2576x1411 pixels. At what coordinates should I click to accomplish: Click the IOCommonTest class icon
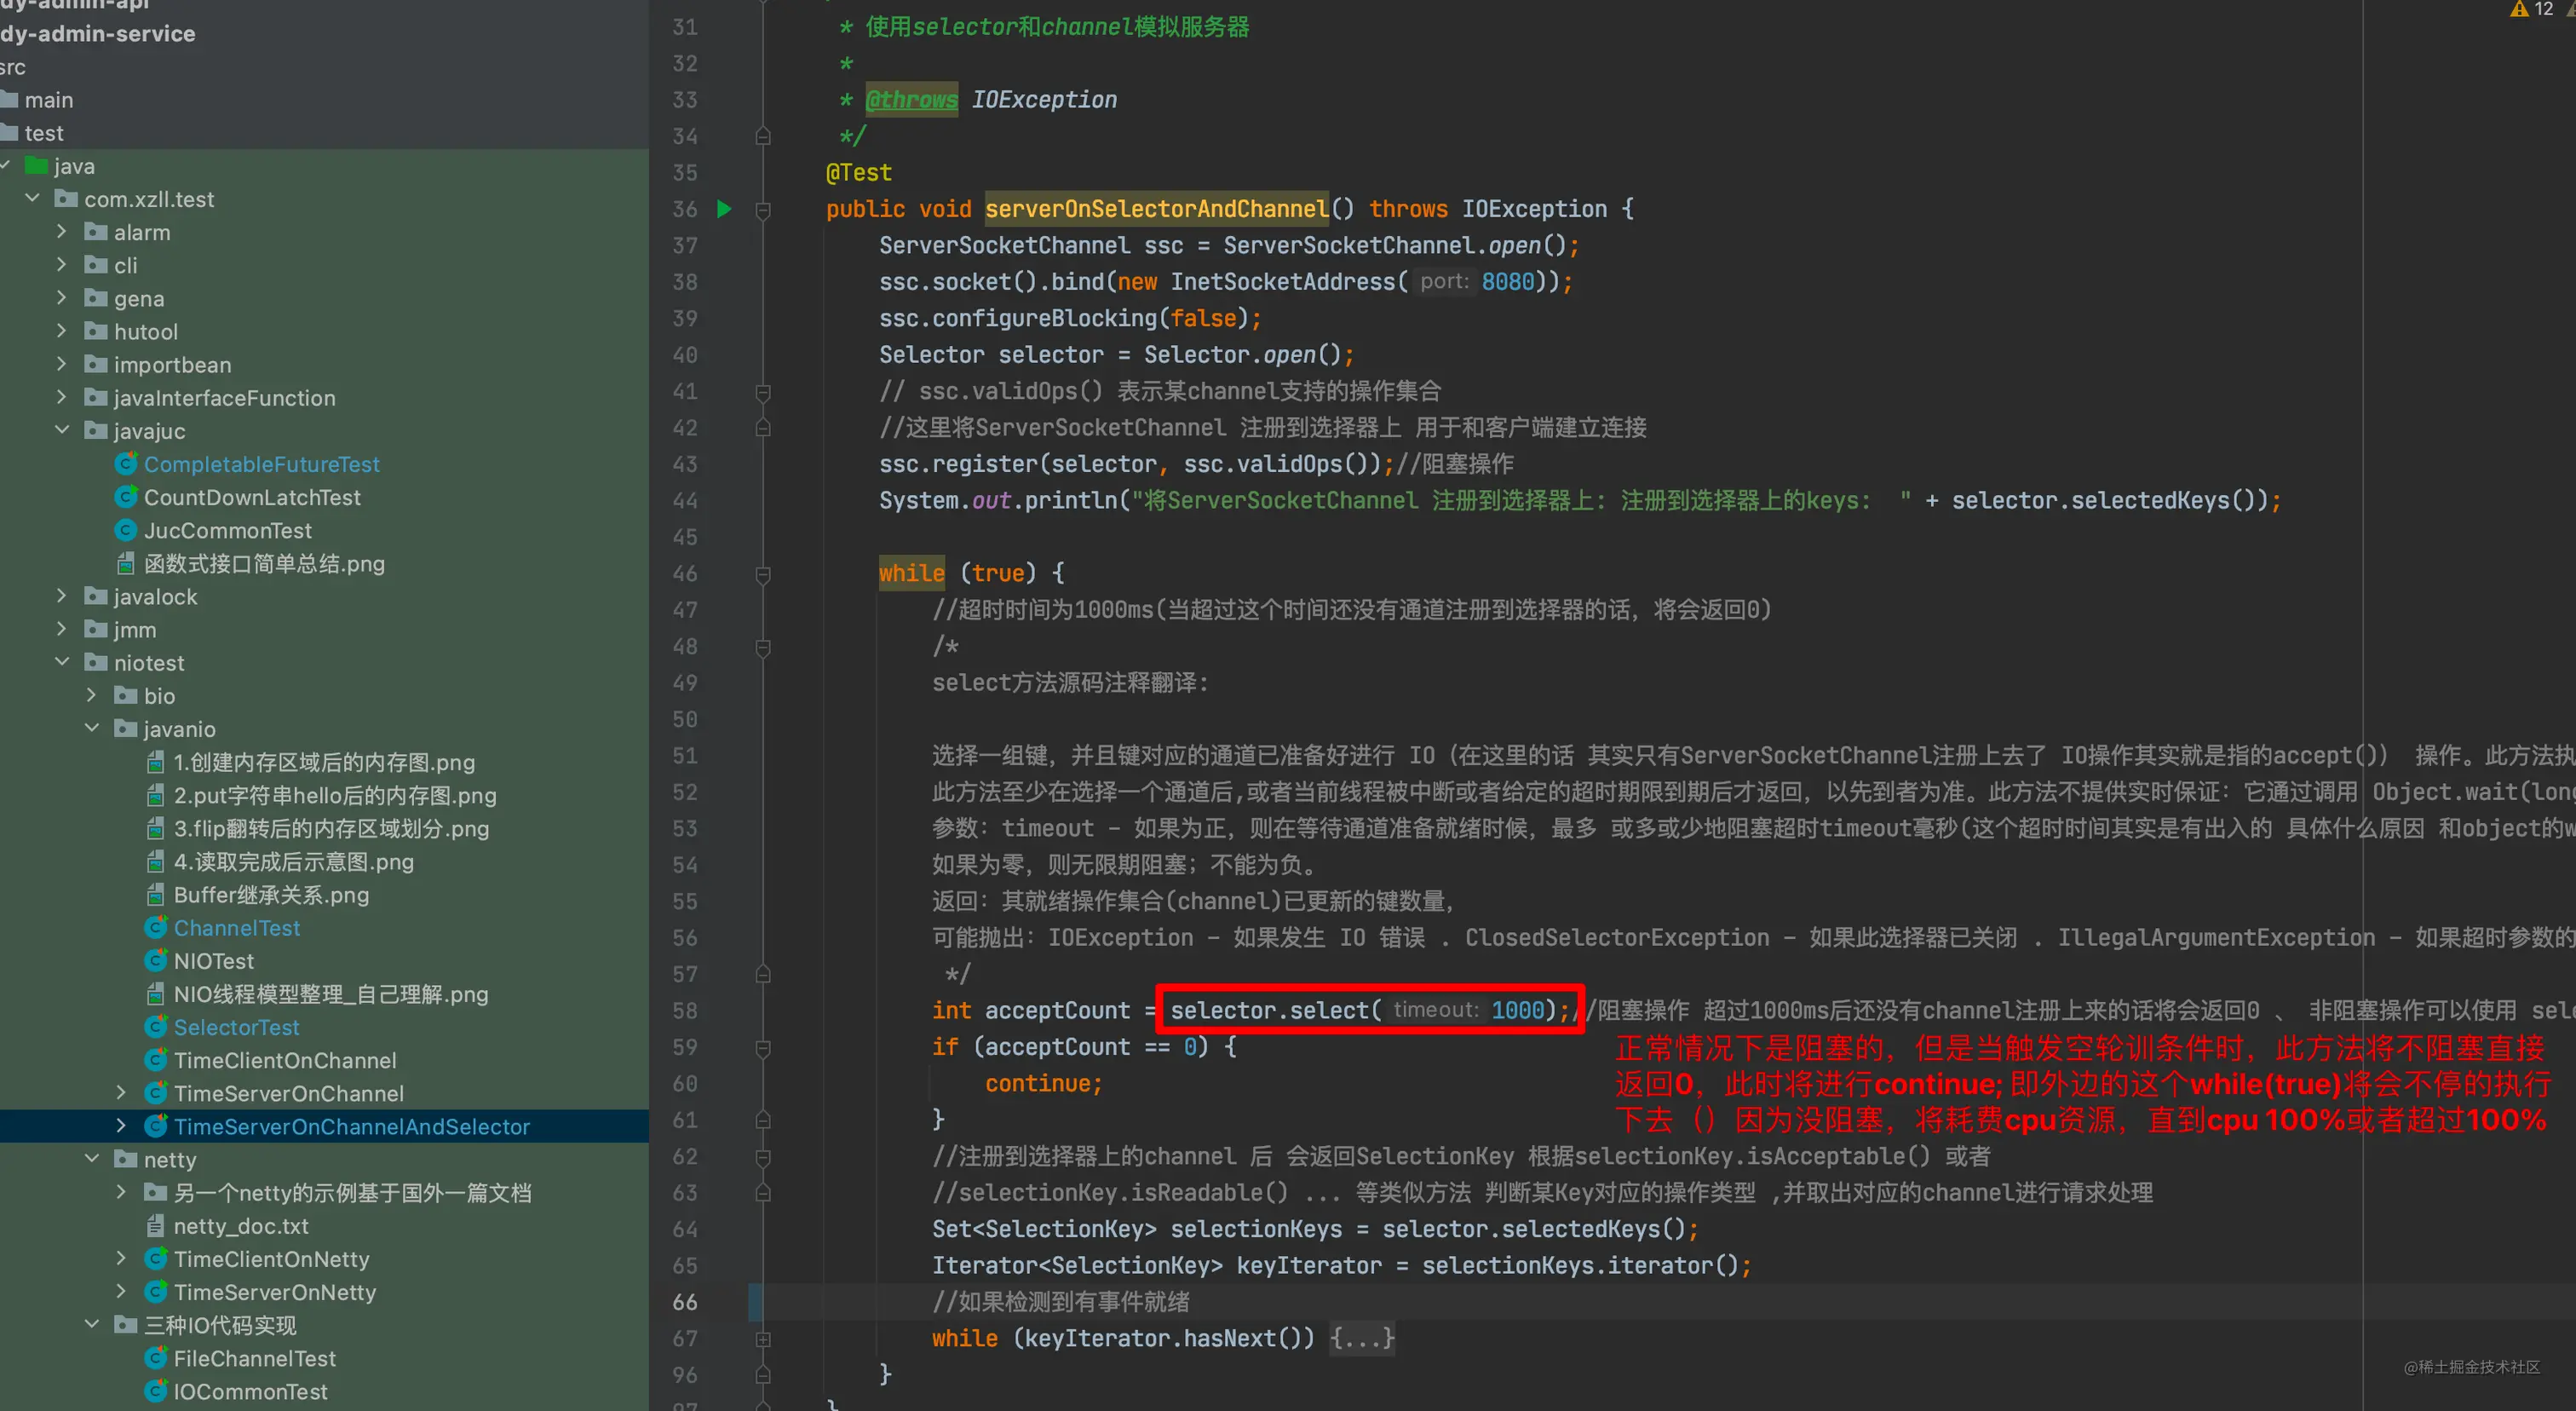pyautogui.click(x=156, y=1391)
